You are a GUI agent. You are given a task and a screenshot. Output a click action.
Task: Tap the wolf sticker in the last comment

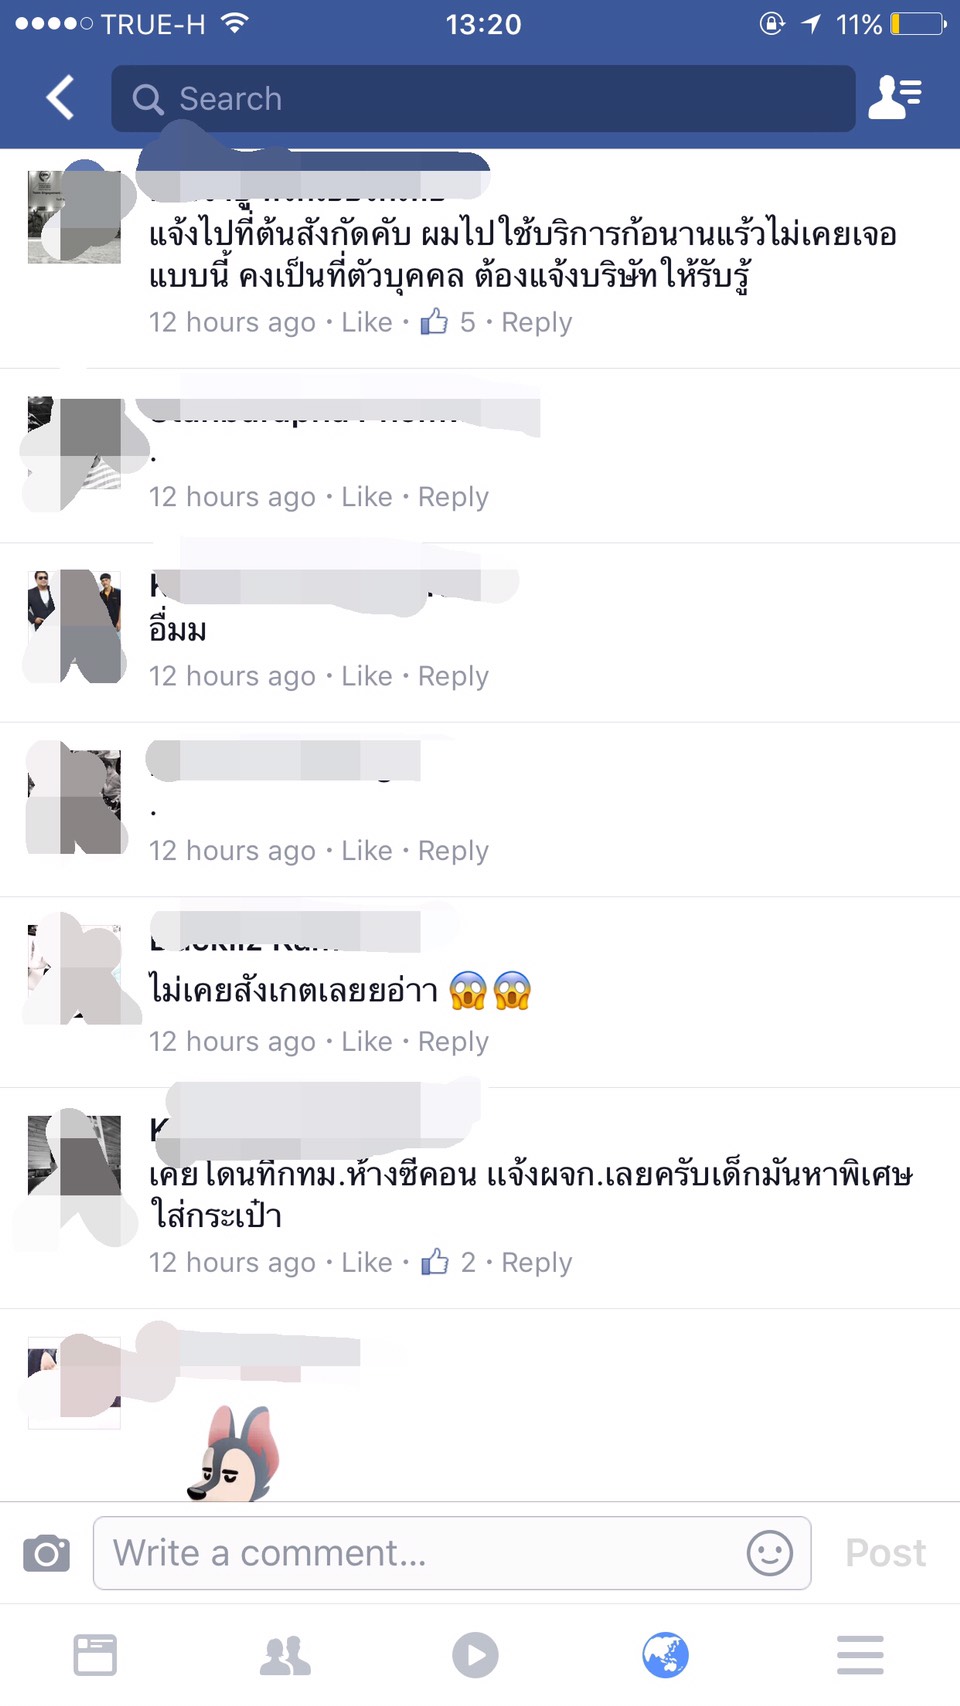tap(233, 1453)
